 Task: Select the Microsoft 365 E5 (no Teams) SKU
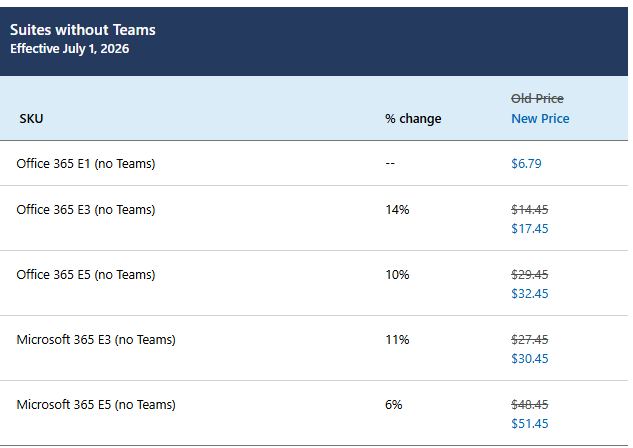click(x=96, y=404)
